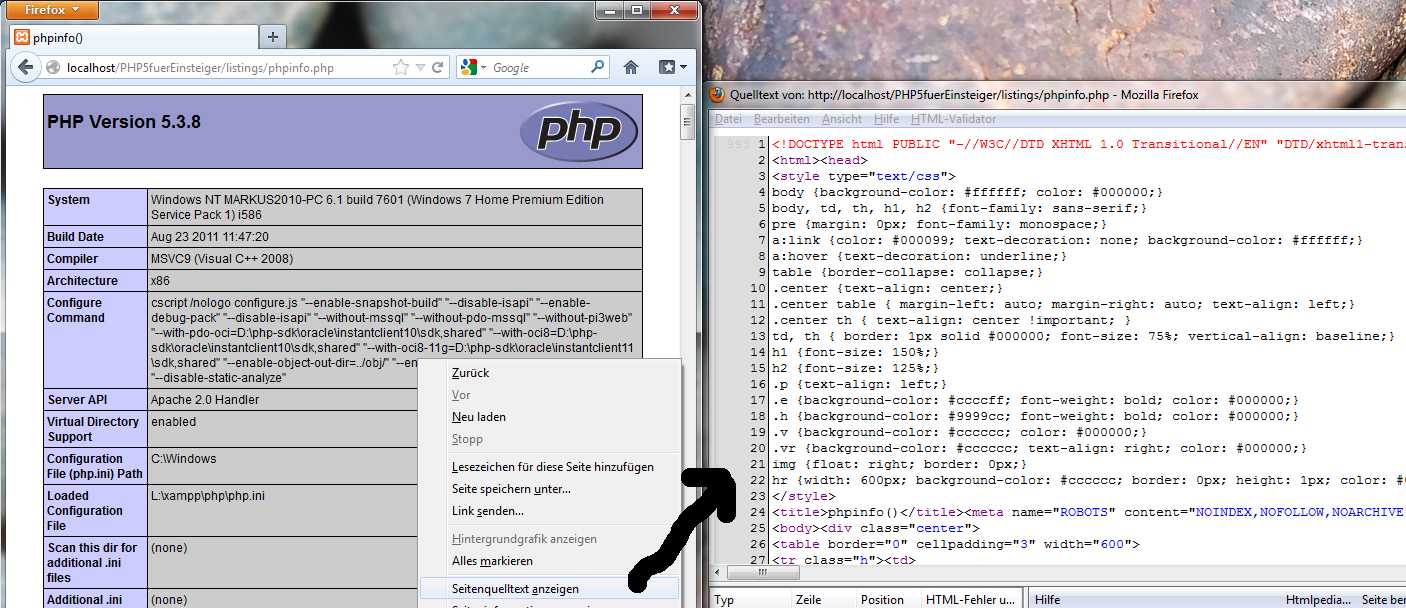The width and height of the screenshot is (1406, 608).
Task: Start search with the magnifying glass icon
Action: pyautogui.click(x=598, y=68)
